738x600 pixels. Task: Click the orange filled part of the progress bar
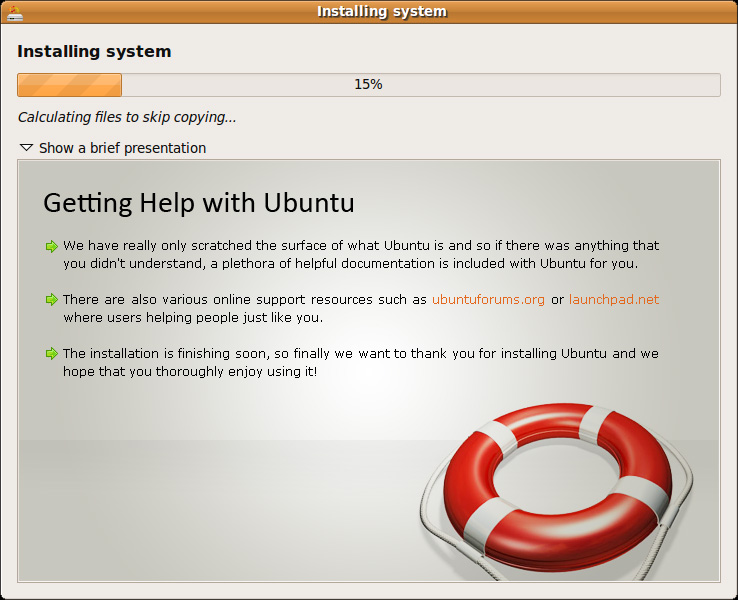pos(69,85)
